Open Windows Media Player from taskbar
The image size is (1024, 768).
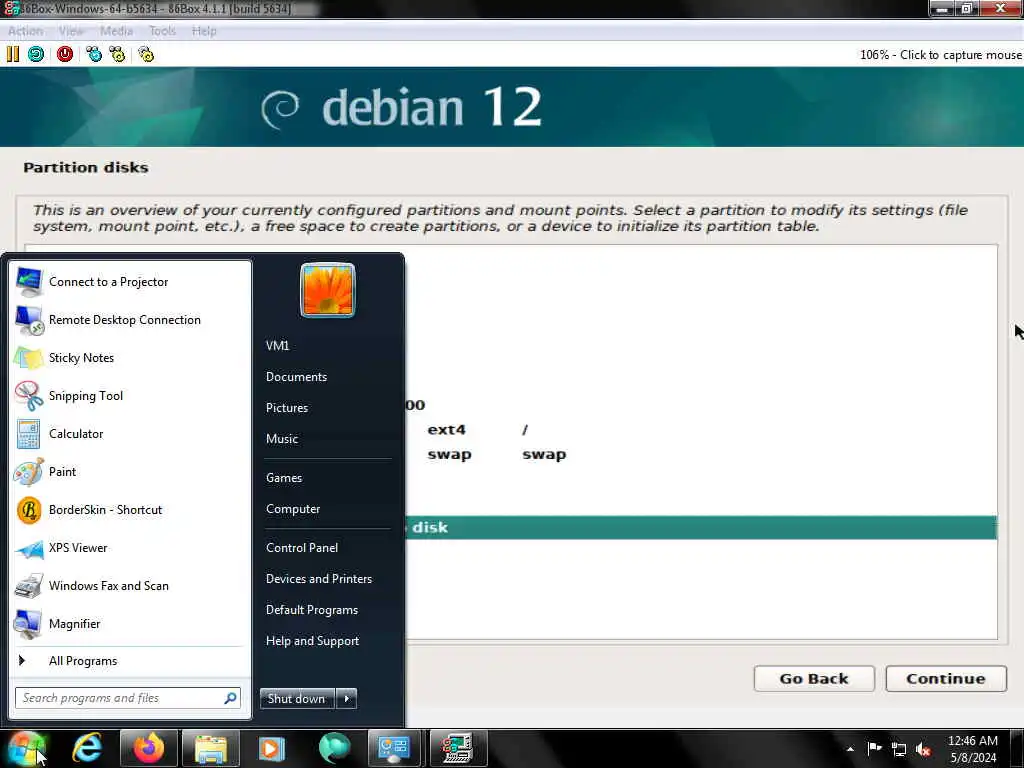272,748
